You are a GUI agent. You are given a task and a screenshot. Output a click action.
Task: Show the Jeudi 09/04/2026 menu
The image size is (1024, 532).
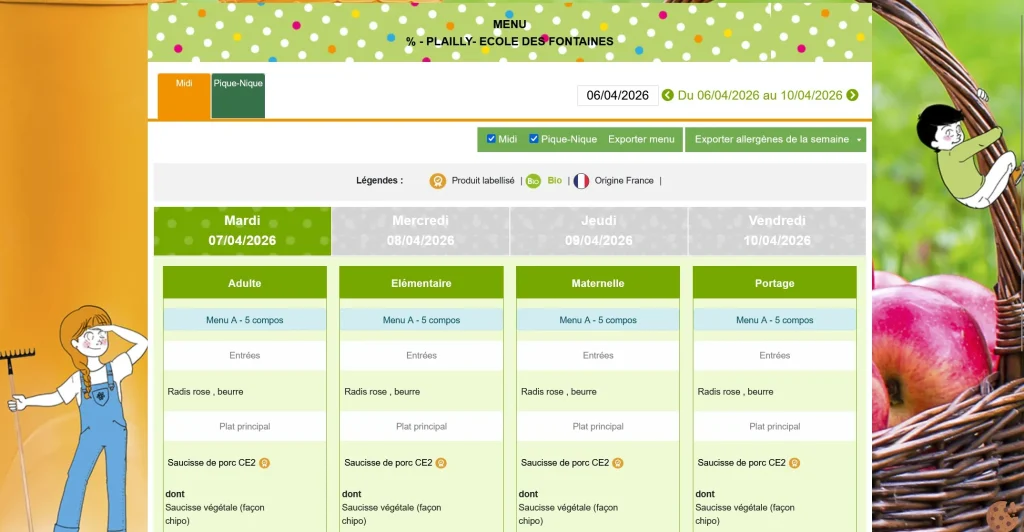[598, 231]
